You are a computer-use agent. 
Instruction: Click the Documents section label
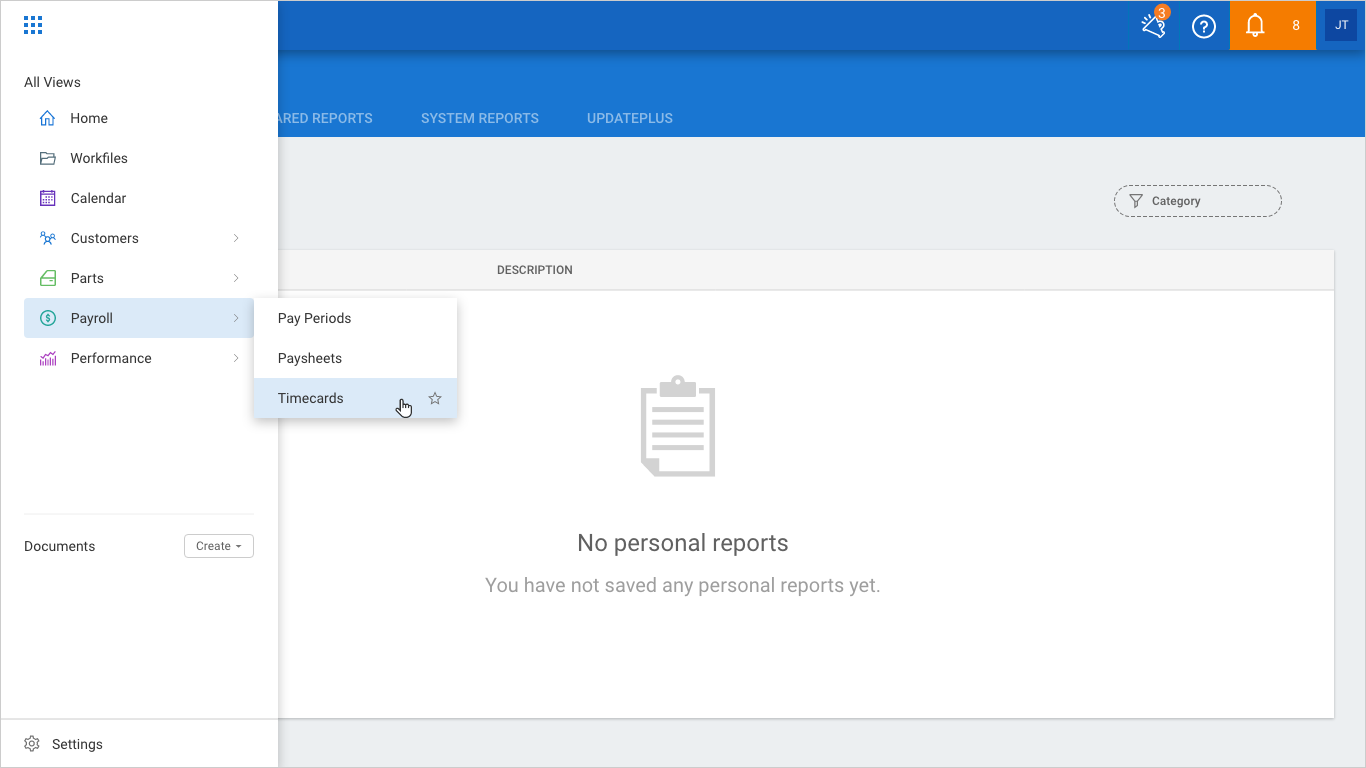pos(60,546)
